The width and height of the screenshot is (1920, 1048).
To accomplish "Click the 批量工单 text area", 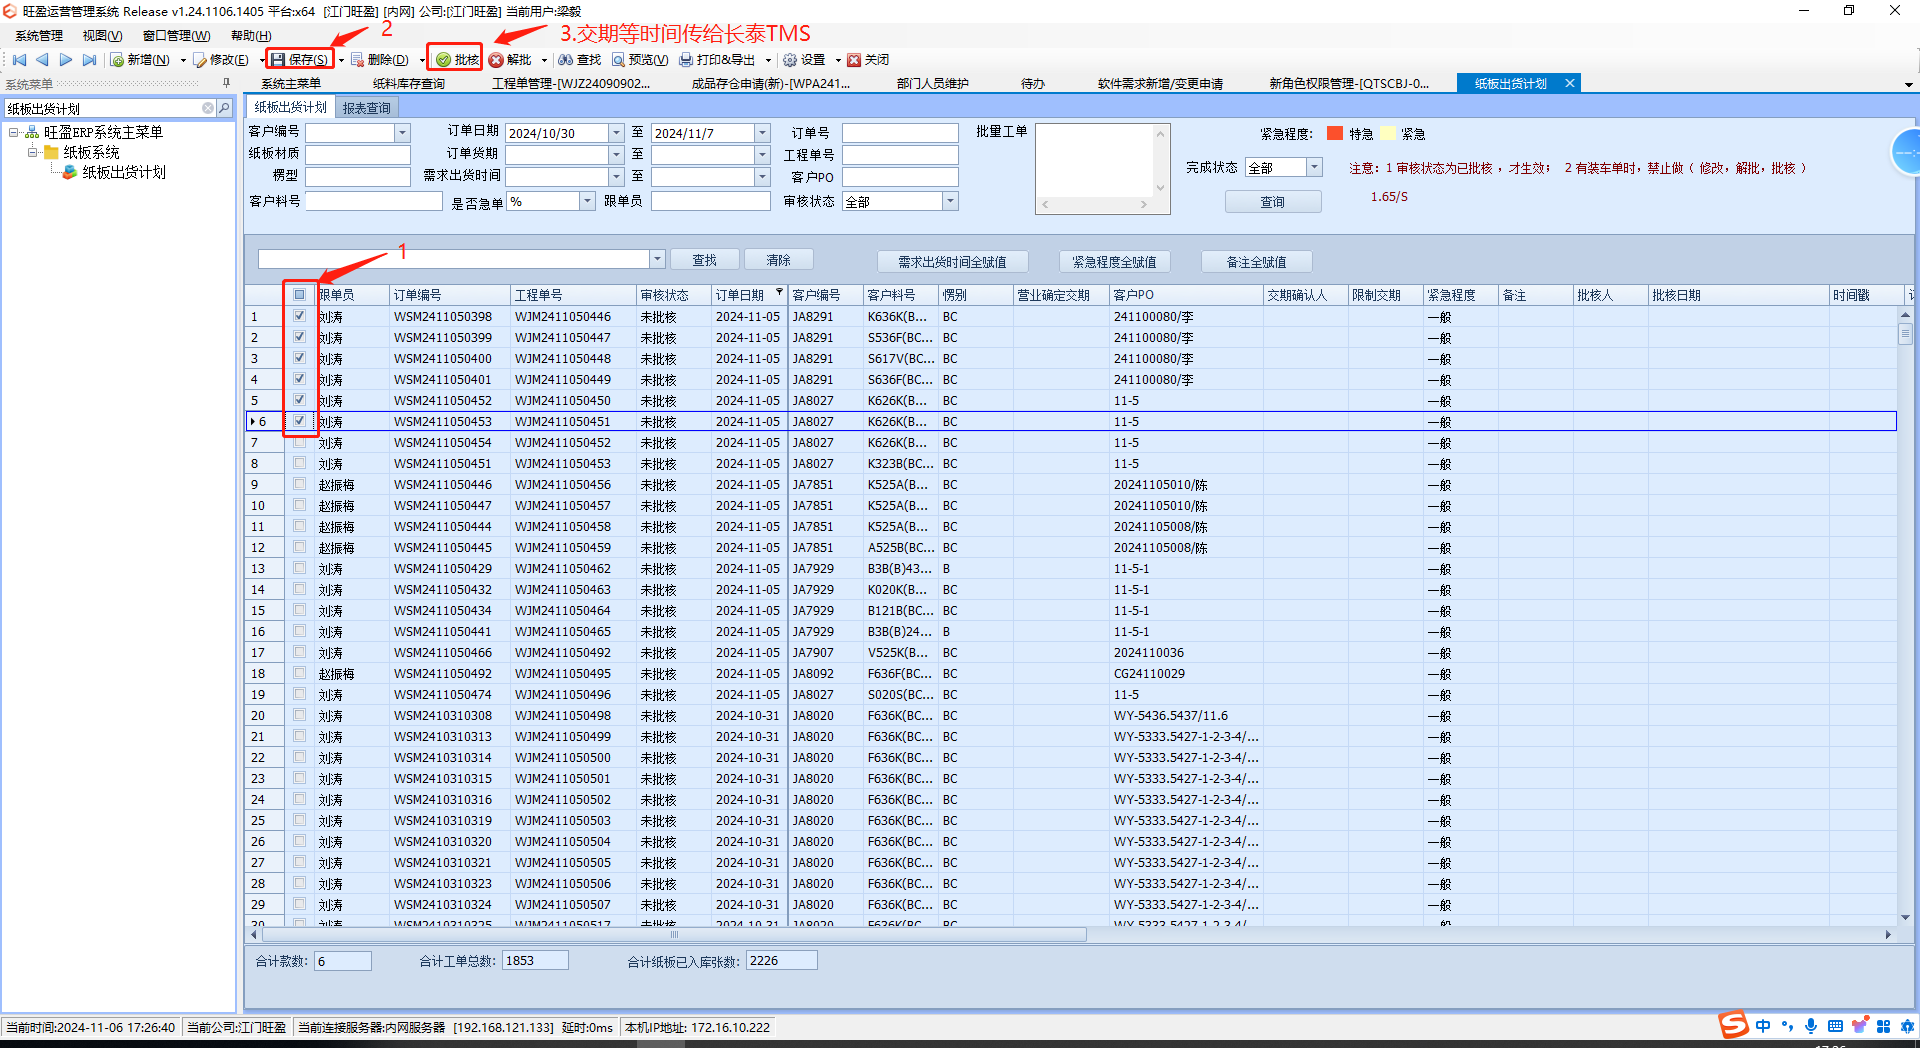I will point(1094,160).
